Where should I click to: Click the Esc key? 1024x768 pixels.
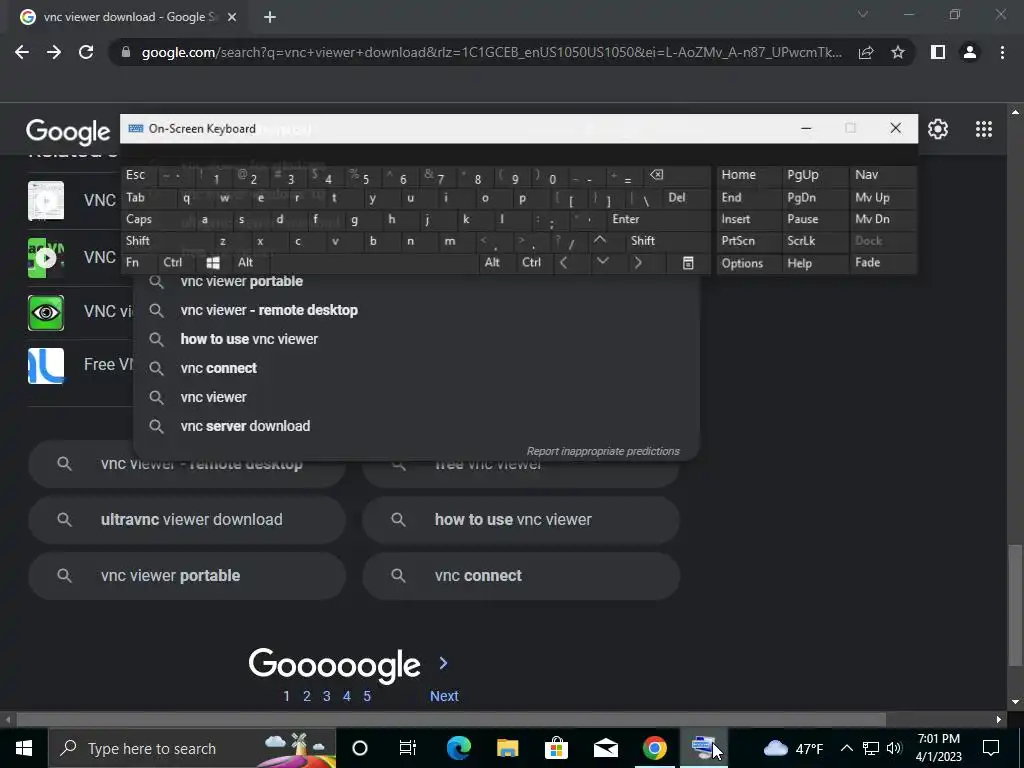click(135, 175)
